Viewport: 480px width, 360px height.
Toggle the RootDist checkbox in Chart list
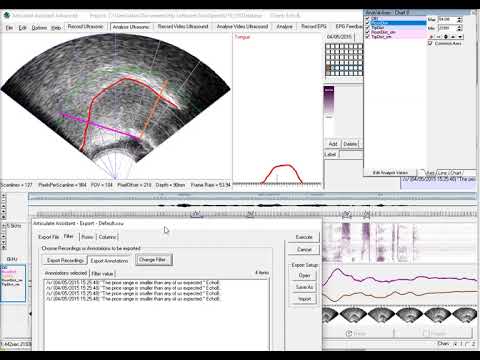point(368,23)
